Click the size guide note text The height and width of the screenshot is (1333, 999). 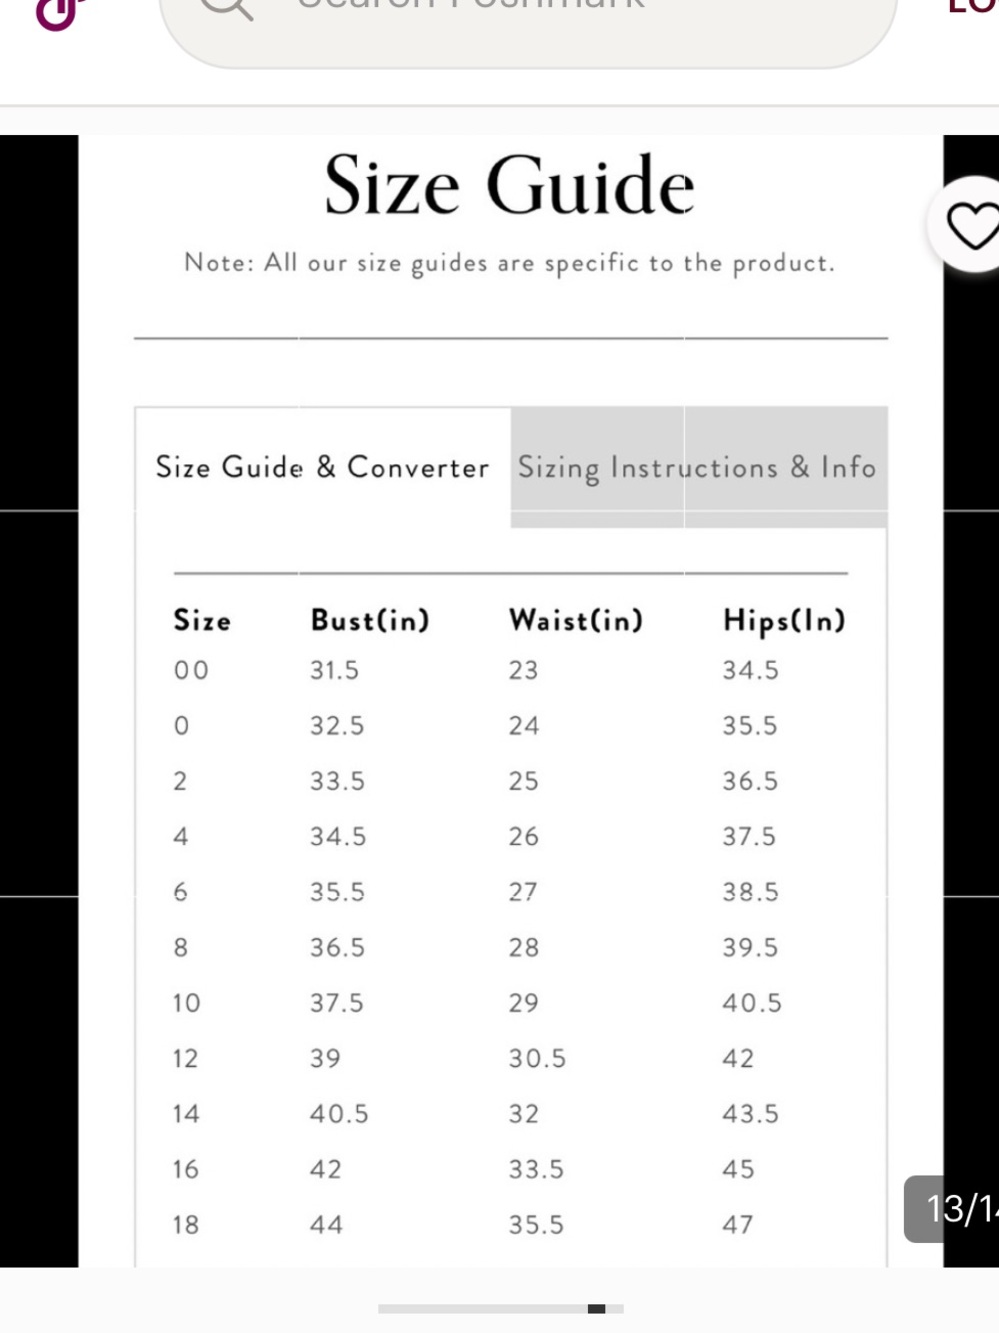coord(509,263)
